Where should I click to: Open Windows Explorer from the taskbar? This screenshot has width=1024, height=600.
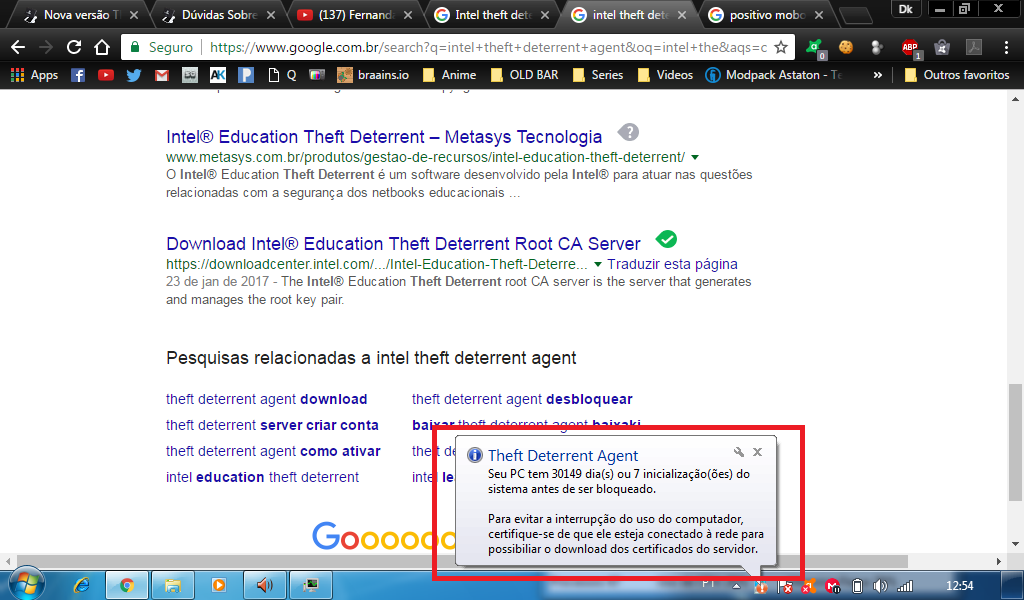click(172, 585)
